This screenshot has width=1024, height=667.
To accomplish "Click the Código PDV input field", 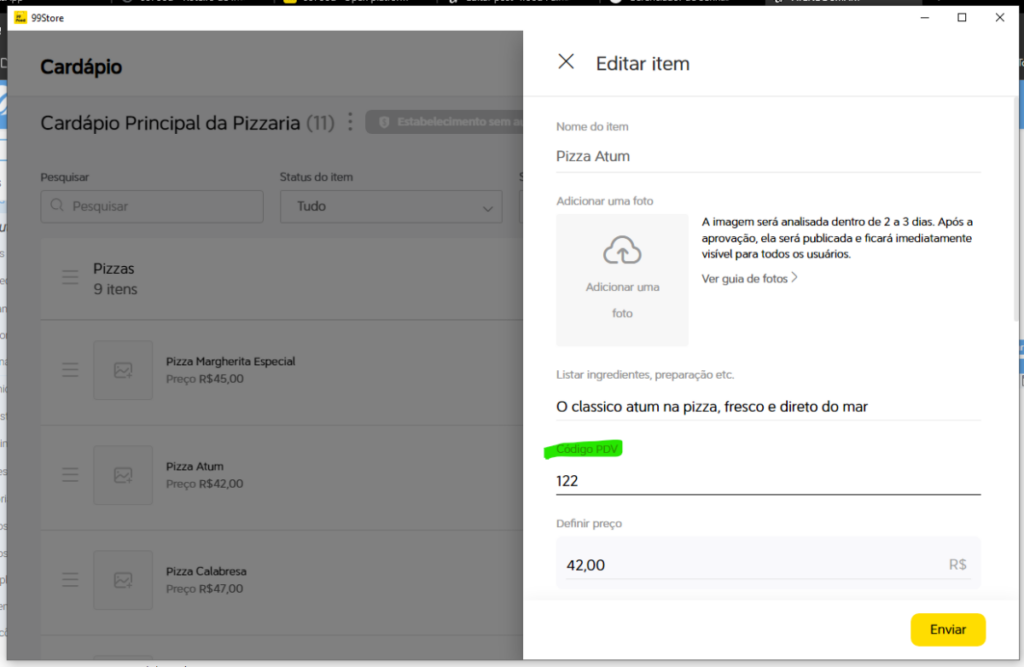I will click(767, 481).
